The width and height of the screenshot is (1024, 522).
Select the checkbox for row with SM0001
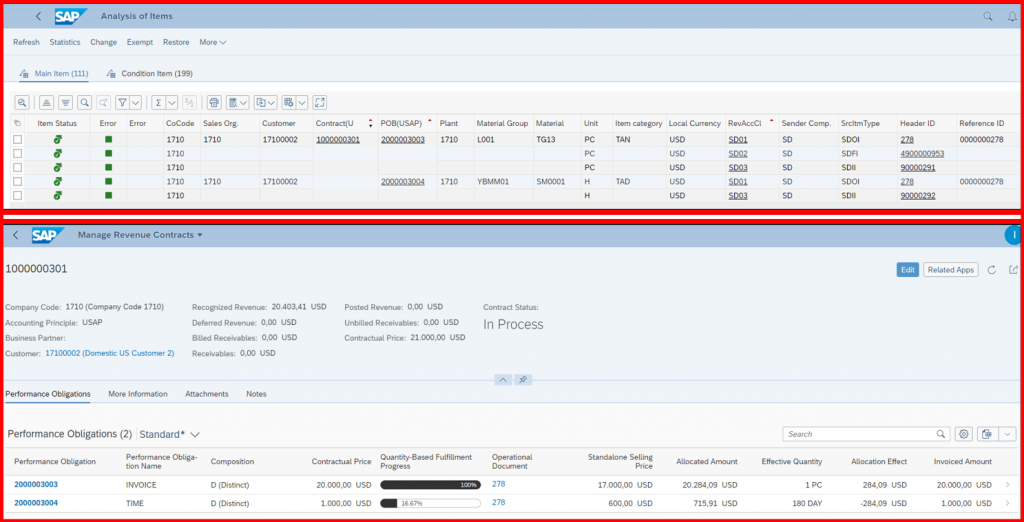(18, 181)
